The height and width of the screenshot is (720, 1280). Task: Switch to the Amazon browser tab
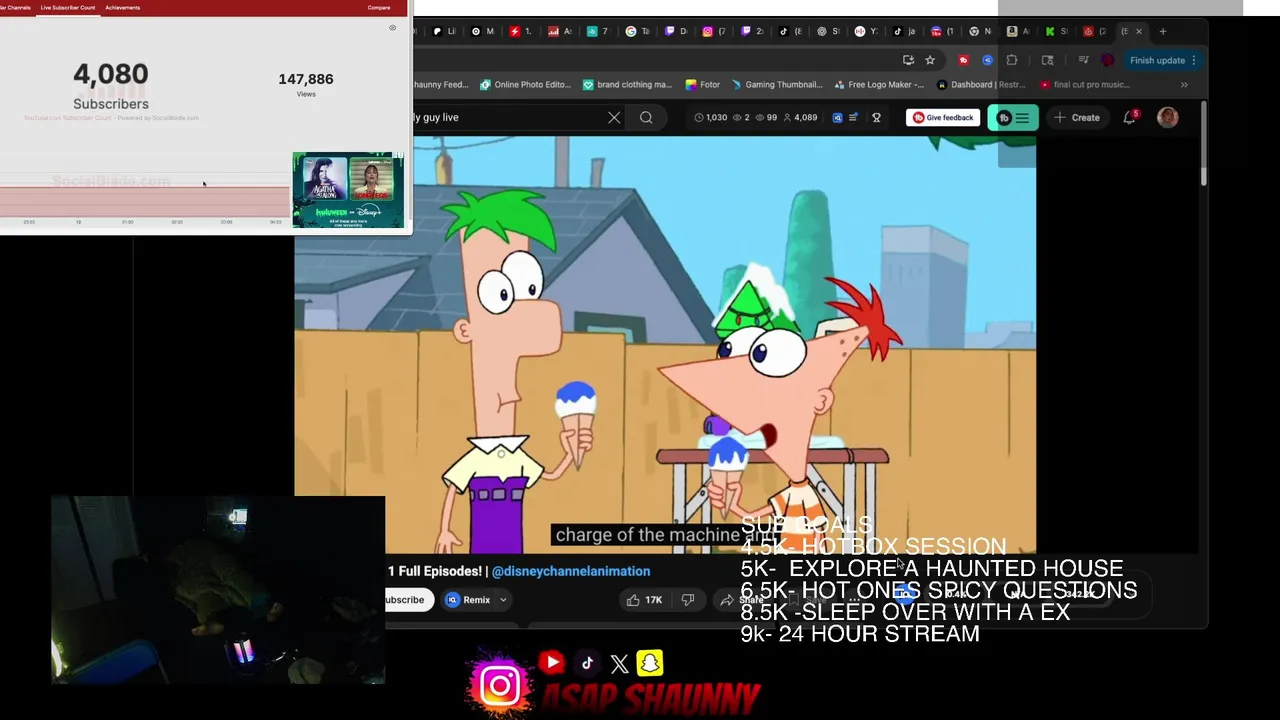pyautogui.click(x=1018, y=31)
